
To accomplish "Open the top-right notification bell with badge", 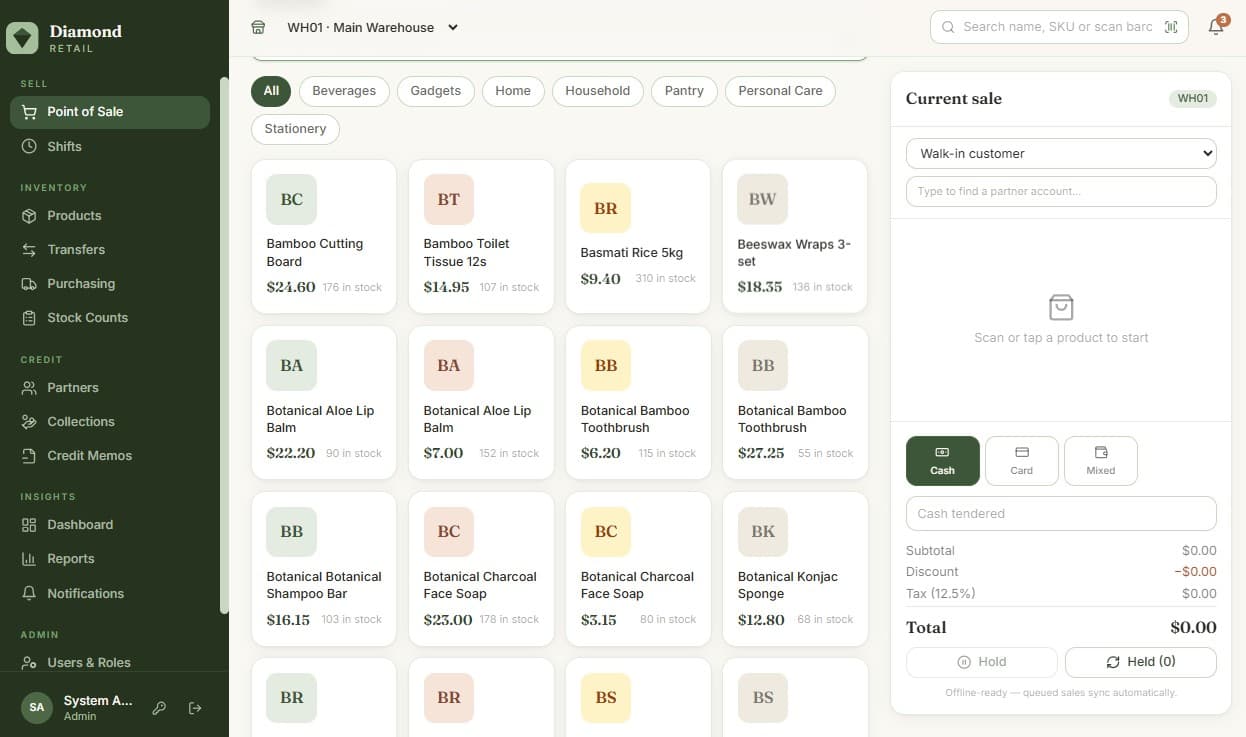I will 1216,26.
